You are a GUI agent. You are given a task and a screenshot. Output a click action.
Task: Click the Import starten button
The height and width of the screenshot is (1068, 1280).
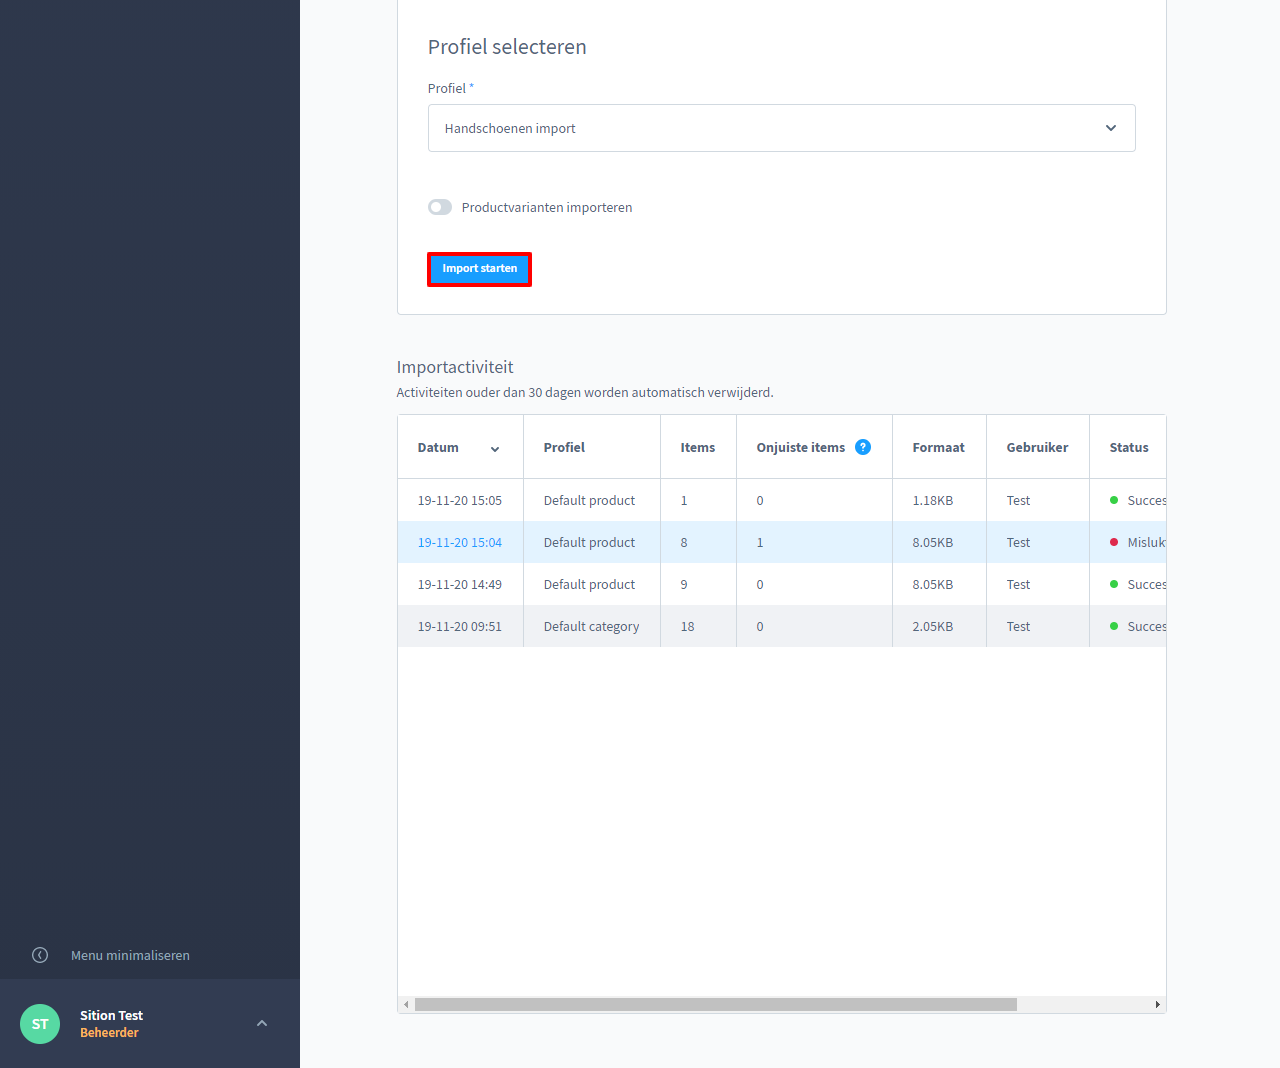479,269
